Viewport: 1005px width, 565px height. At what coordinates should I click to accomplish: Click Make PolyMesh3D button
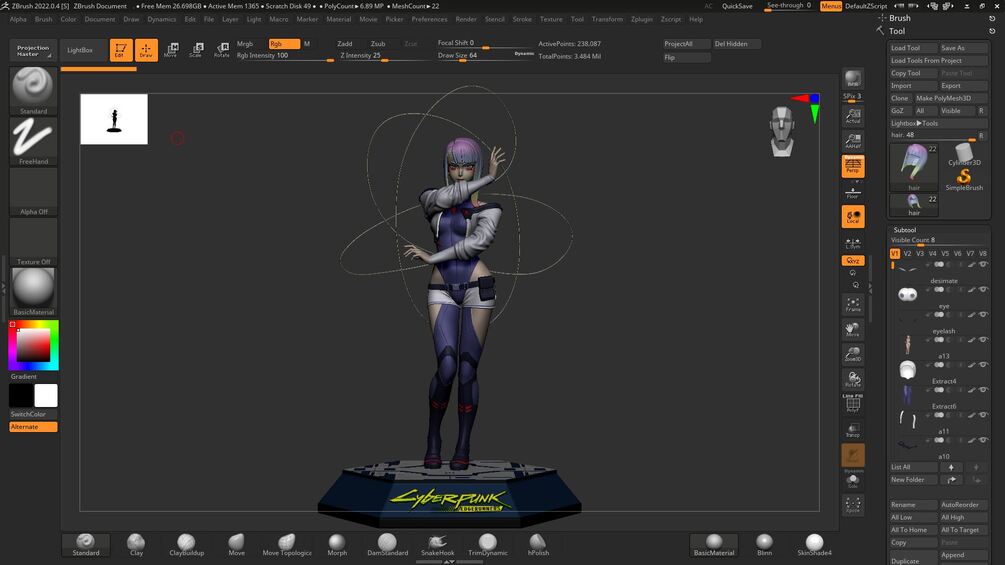(950, 98)
